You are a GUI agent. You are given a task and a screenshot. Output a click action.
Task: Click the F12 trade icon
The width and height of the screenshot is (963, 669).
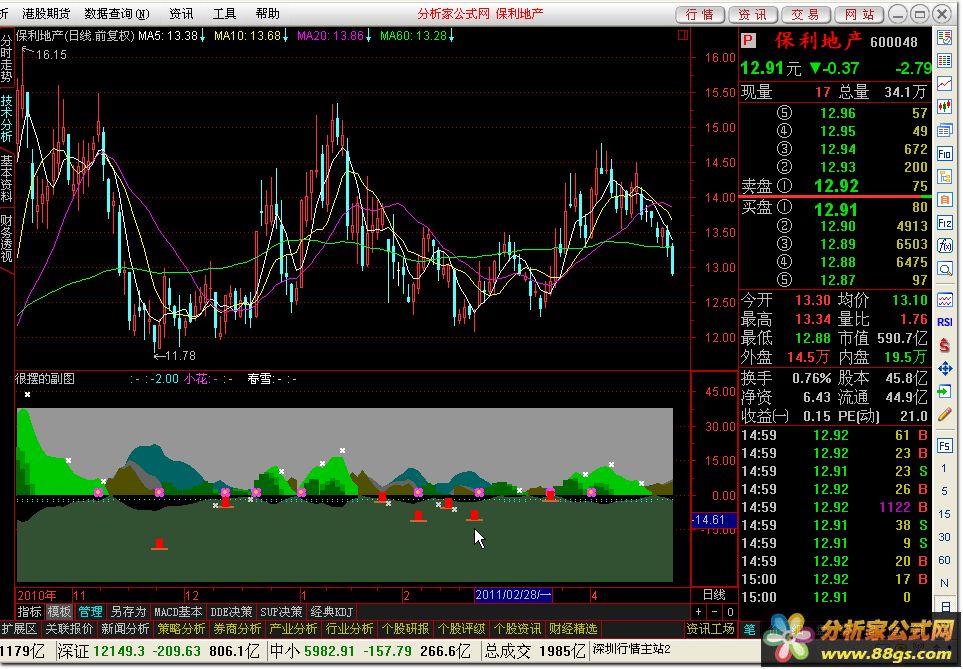(x=945, y=222)
